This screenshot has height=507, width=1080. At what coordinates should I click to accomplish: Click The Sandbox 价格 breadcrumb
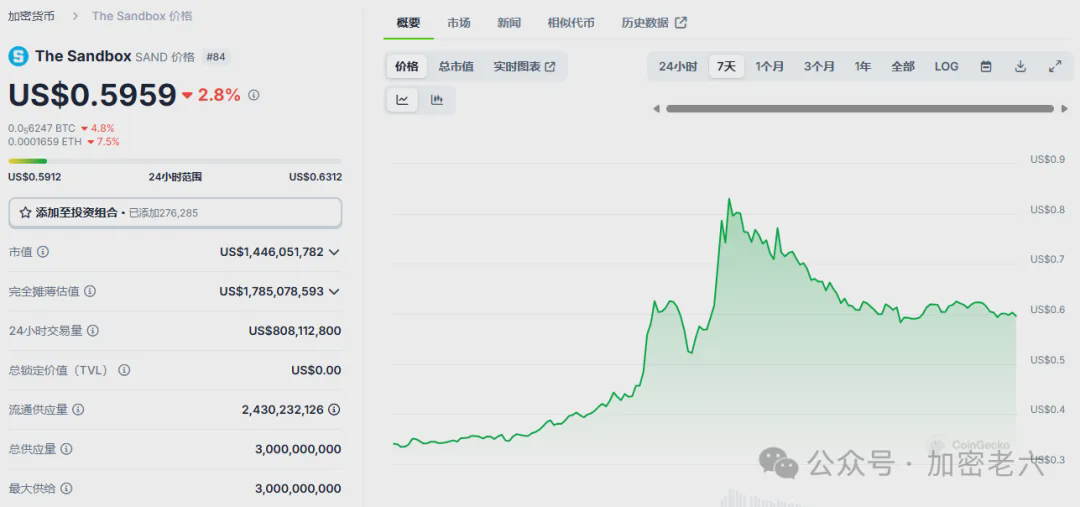click(x=142, y=15)
